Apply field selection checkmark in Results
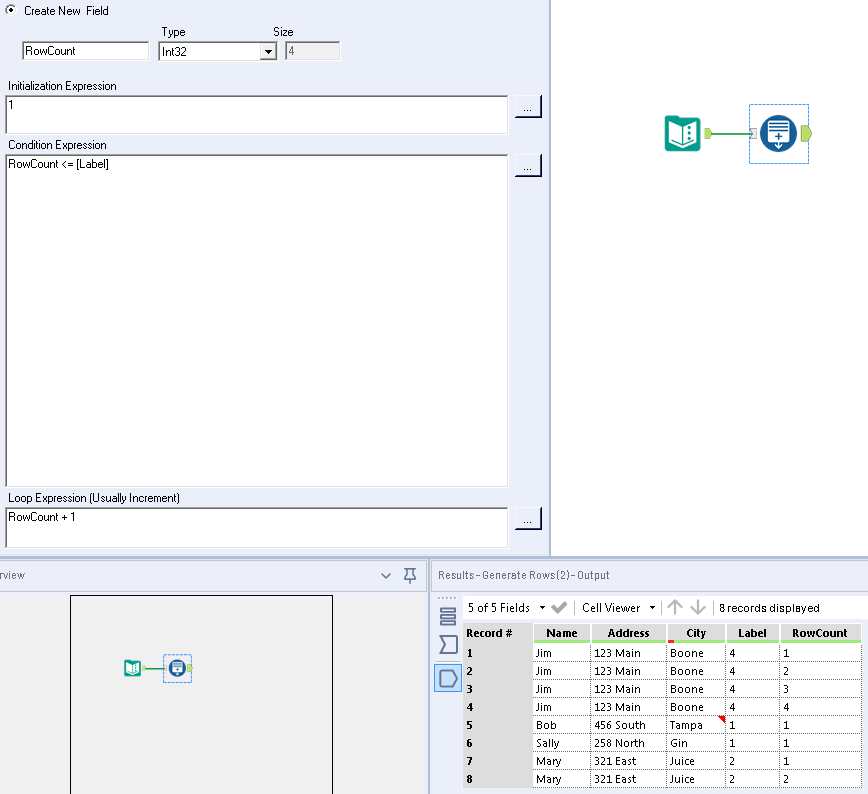Image resolution: width=868 pixels, height=794 pixels. pos(560,608)
